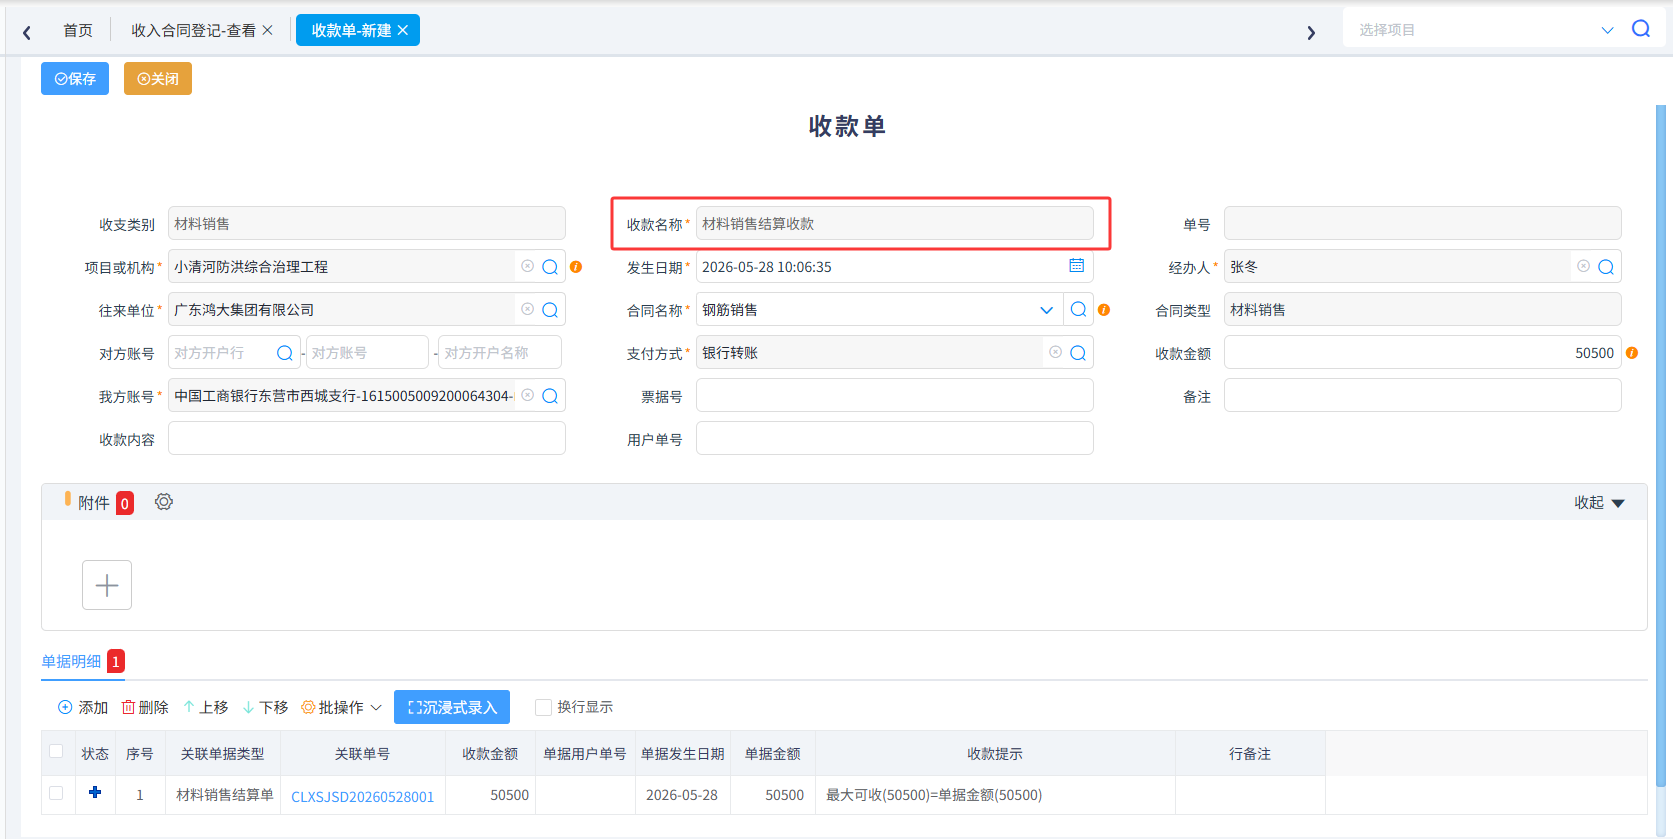Image resolution: width=1673 pixels, height=839 pixels.
Task: Click the blue plus in row 1
Action: [x=95, y=792]
